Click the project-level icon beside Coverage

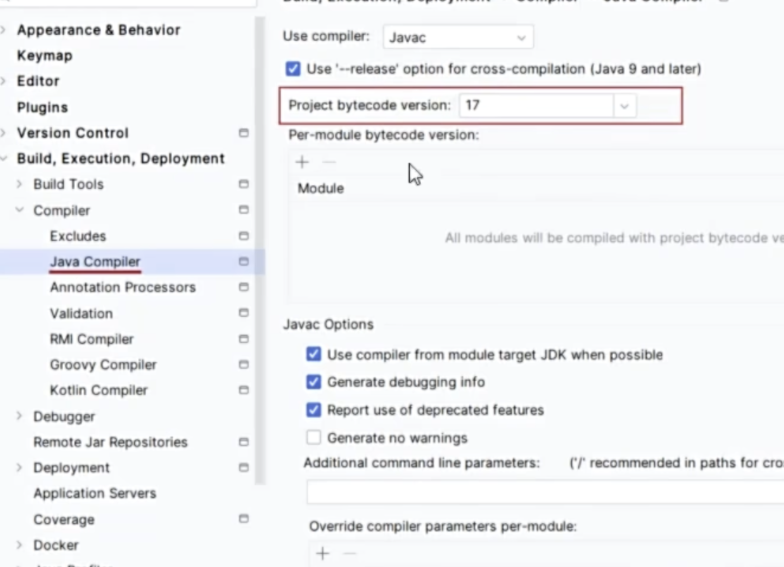(243, 520)
